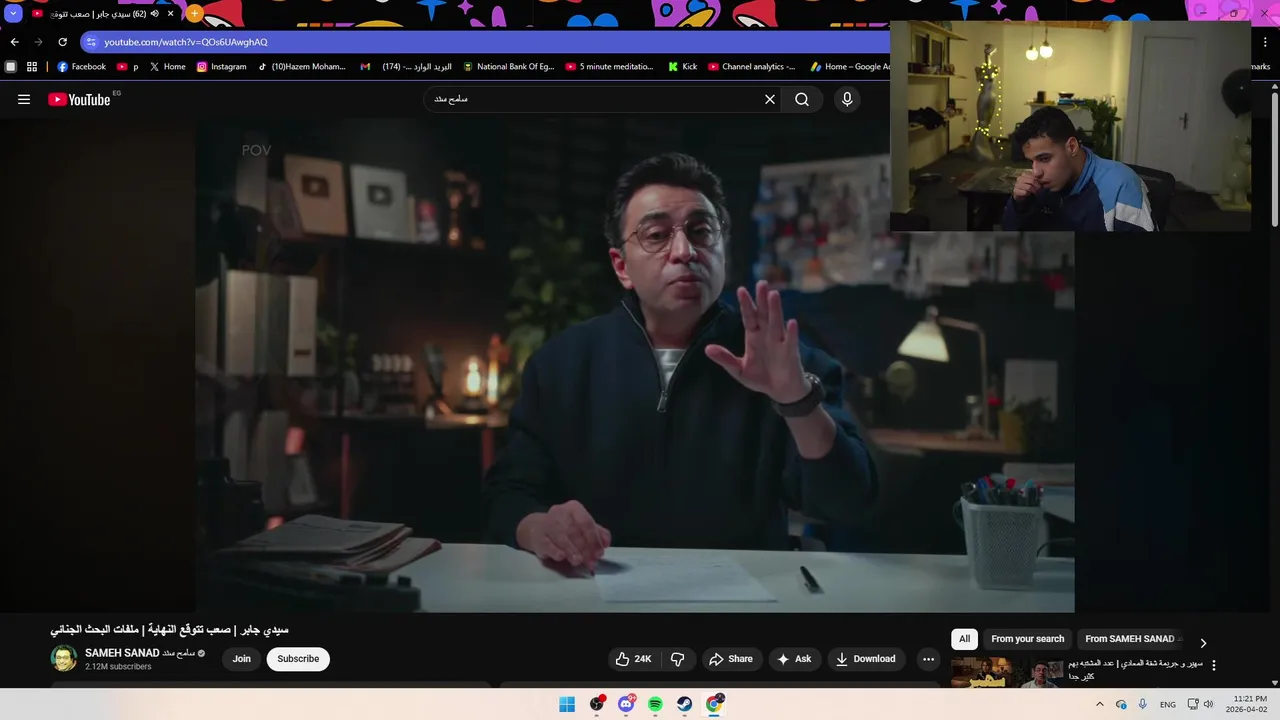Open the Facebook bookmark
The image size is (1280, 720).
tap(81, 67)
